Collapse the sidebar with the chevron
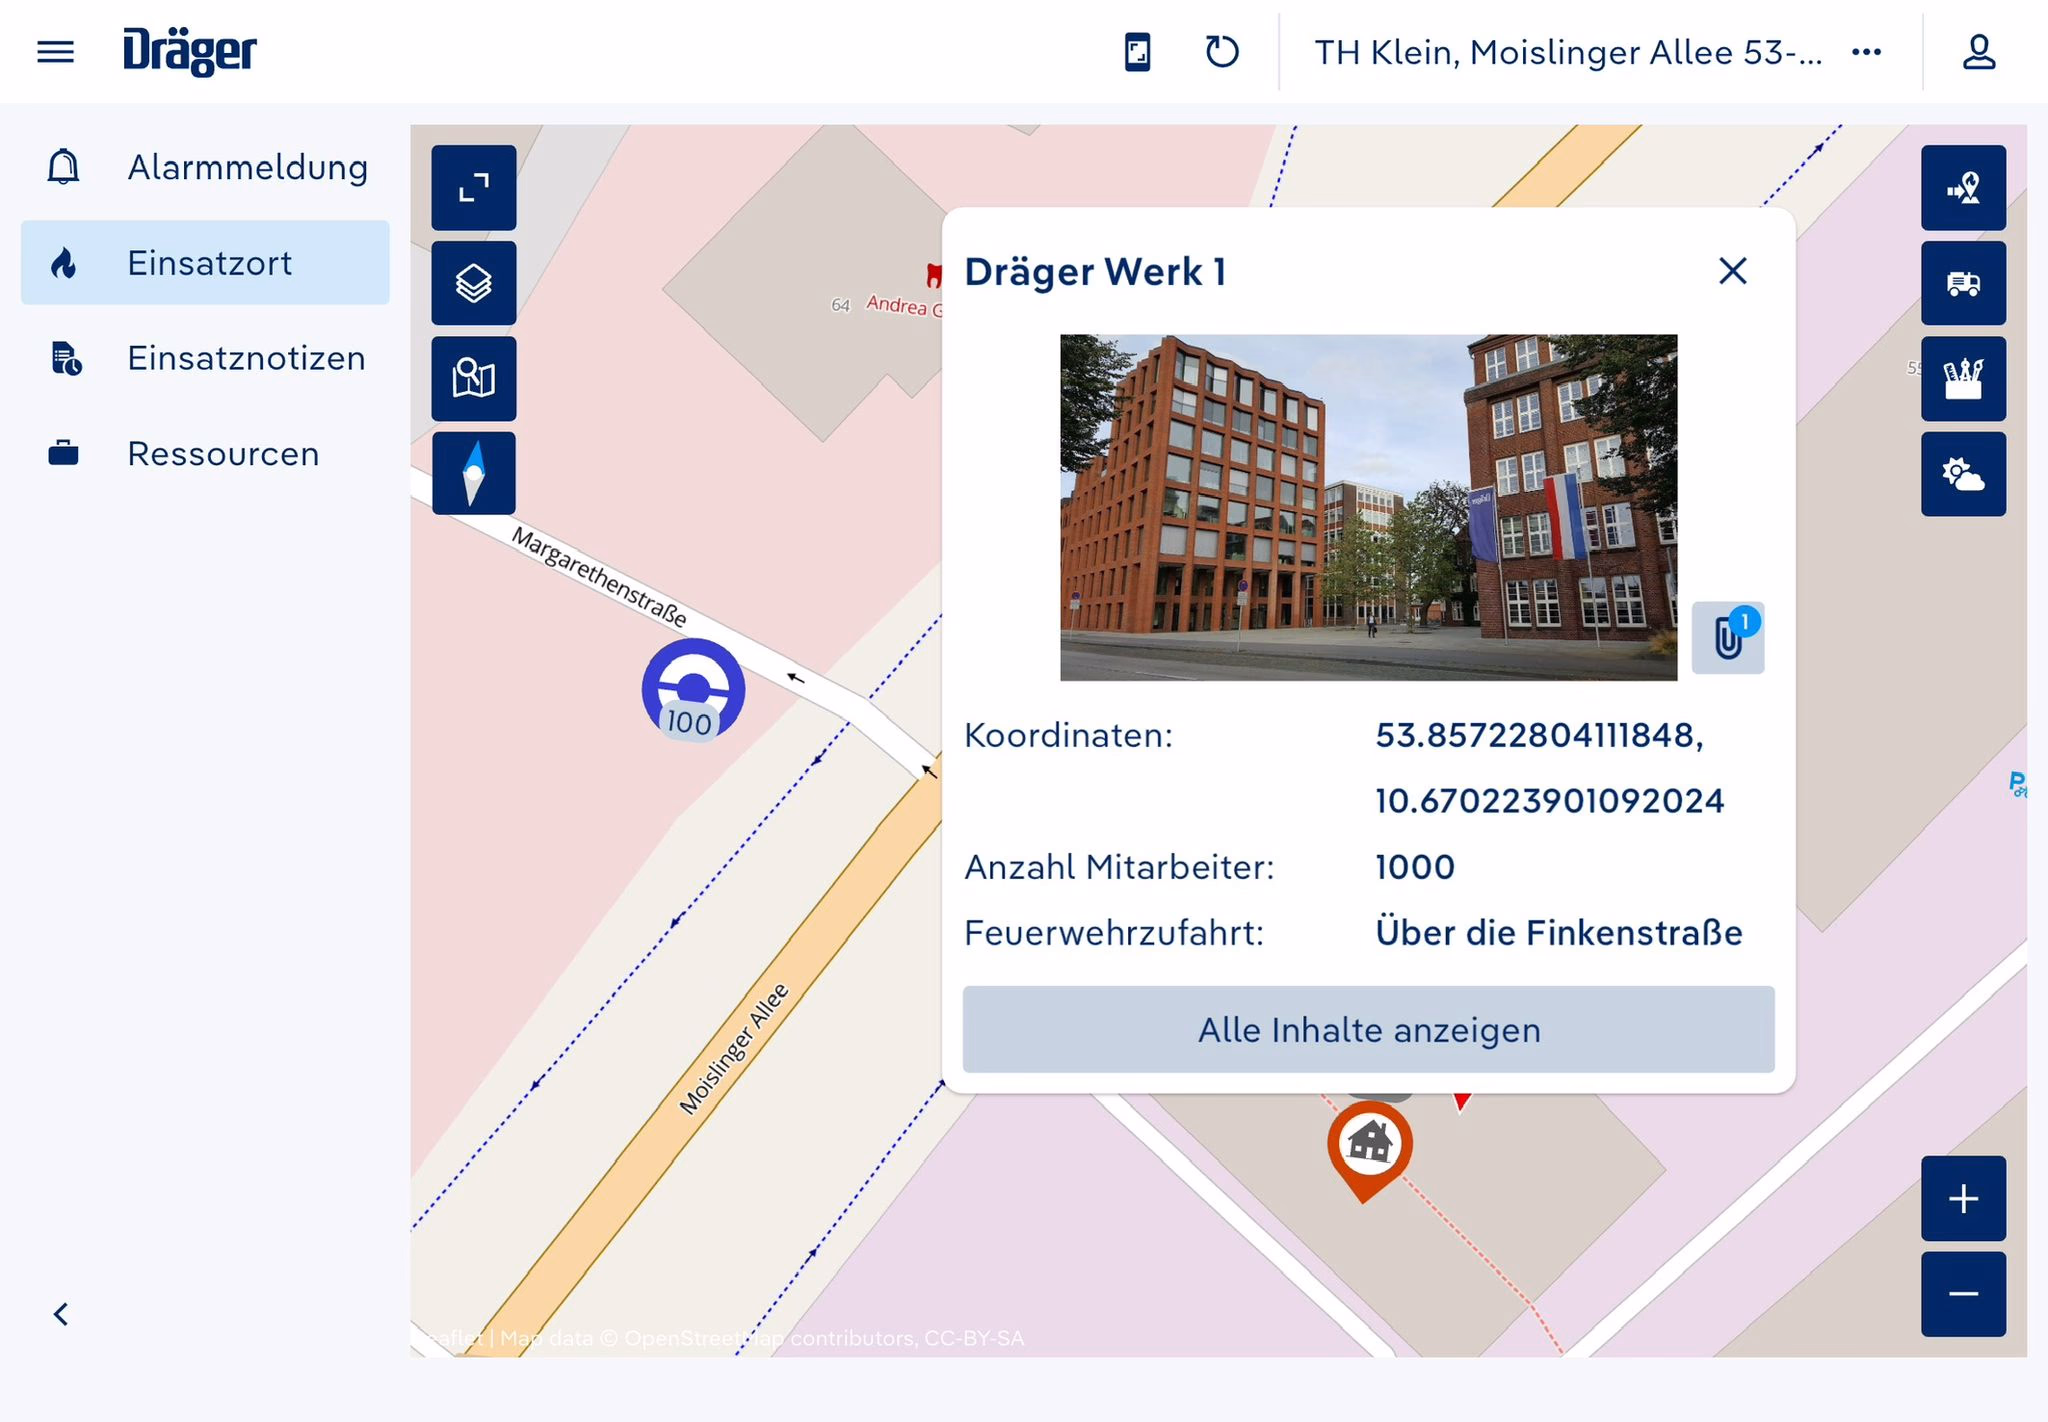Viewport: 2048px width, 1422px height. (61, 1314)
